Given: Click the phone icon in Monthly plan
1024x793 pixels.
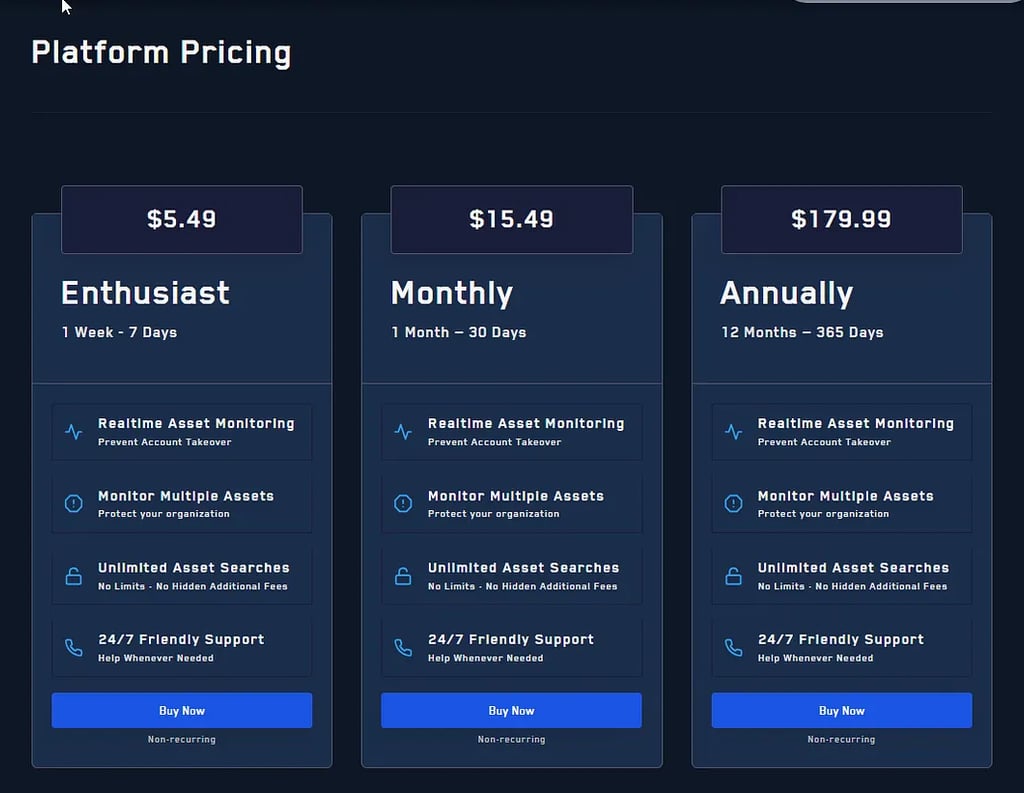Looking at the screenshot, I should 403,648.
